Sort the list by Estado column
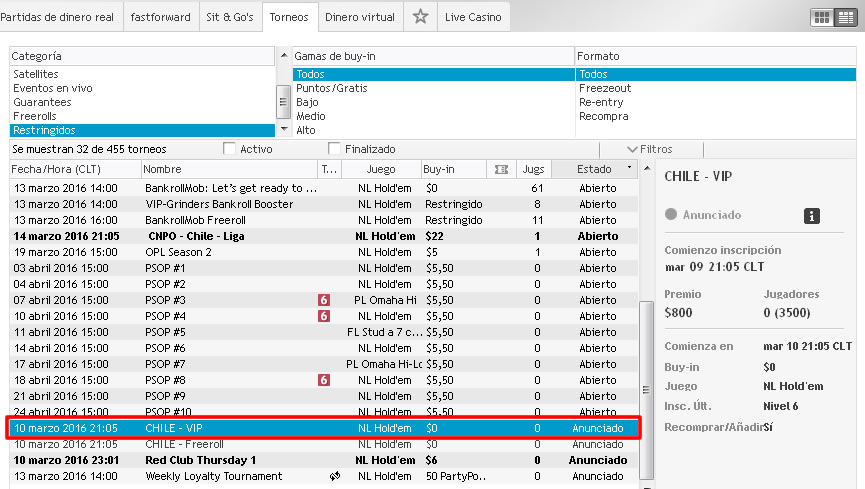865x489 pixels. pyautogui.click(x=596, y=169)
